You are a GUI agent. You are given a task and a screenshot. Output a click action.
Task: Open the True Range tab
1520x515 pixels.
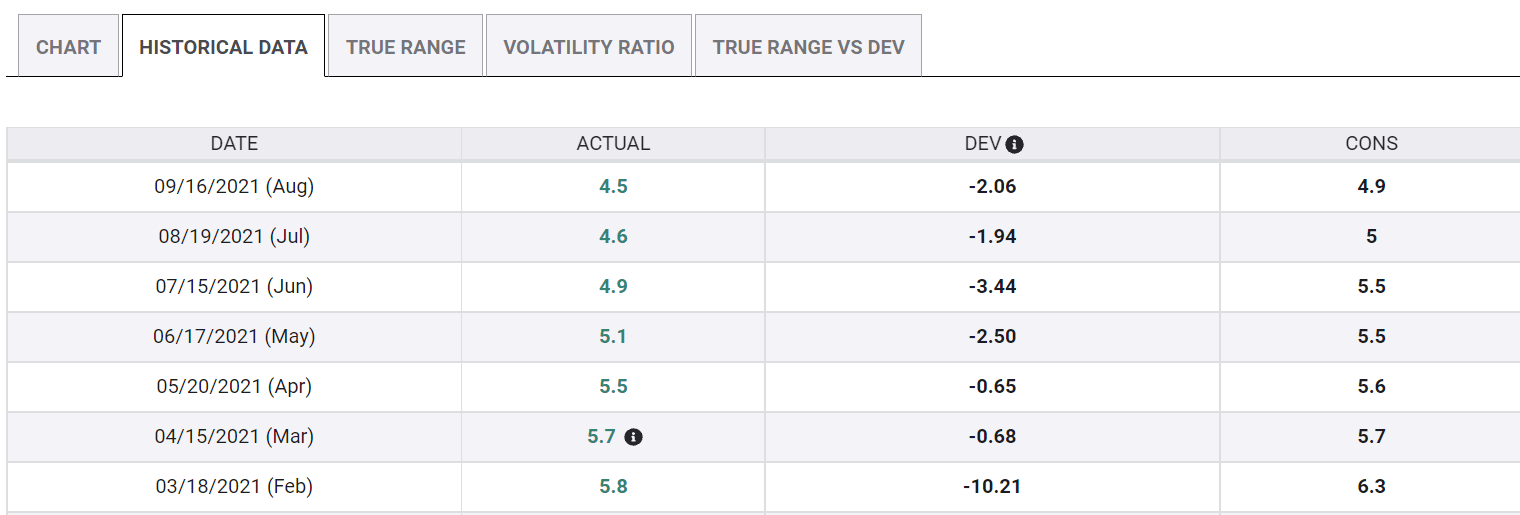(406, 47)
